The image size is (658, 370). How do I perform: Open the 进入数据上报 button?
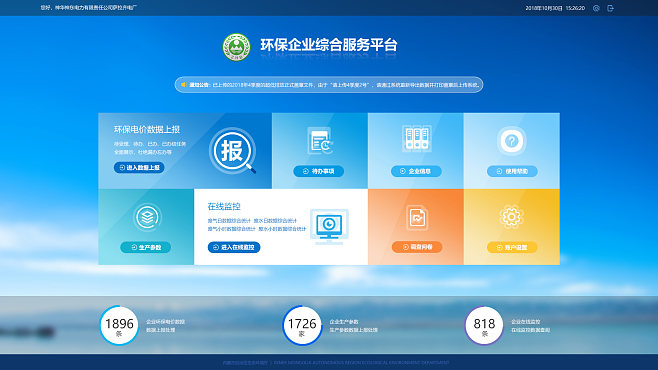coord(139,167)
